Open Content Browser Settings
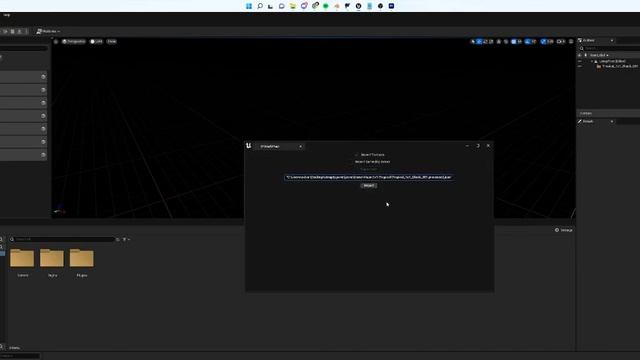640x360 pixels. [563, 230]
